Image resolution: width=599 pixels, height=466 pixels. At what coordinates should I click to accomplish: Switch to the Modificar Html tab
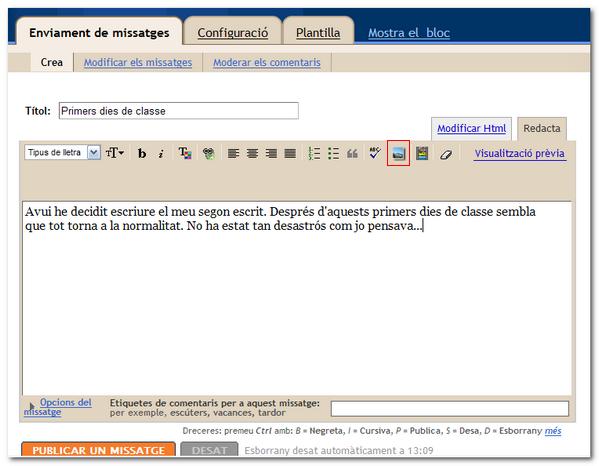471,128
